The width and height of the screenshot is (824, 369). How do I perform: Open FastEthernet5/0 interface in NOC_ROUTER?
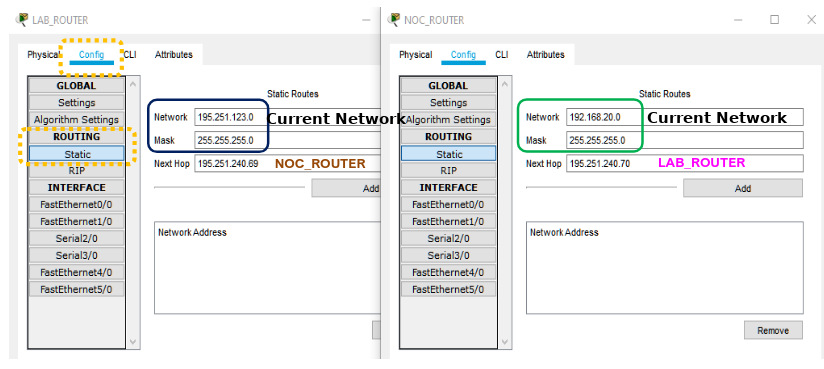coord(448,289)
